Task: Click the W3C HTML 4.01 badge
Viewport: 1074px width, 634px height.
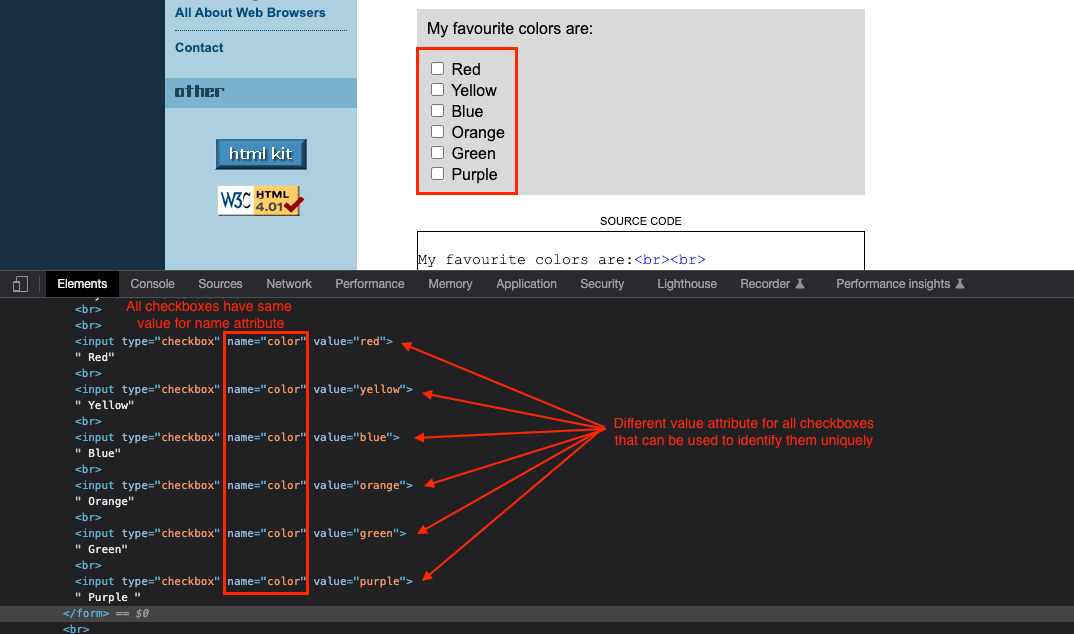Action: pos(260,200)
